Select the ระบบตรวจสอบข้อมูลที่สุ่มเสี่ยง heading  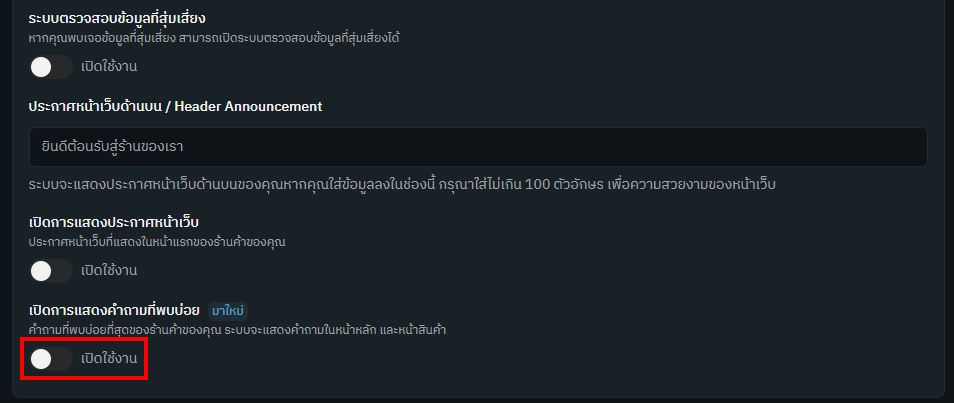tap(125, 18)
